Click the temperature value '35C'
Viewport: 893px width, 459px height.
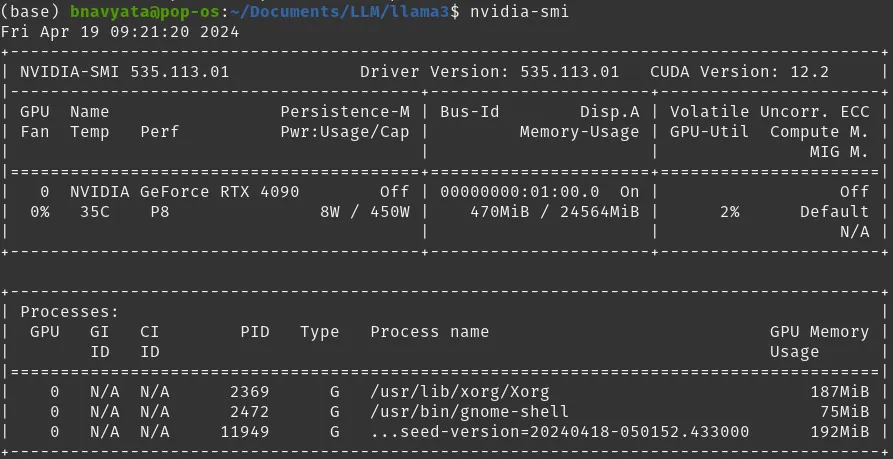[95, 212]
